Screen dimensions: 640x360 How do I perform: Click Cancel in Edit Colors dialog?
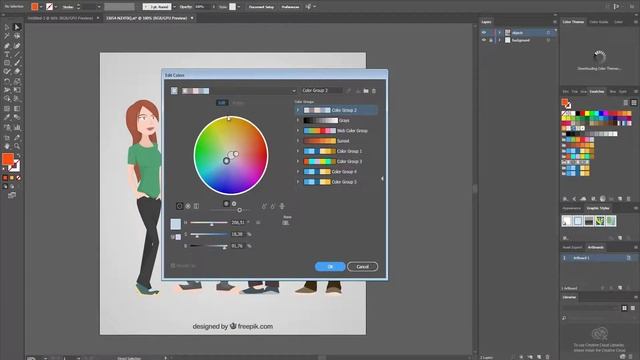362,267
